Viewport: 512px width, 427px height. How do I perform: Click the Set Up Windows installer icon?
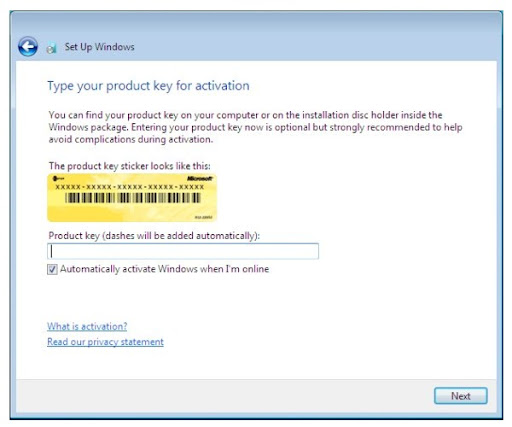point(51,48)
